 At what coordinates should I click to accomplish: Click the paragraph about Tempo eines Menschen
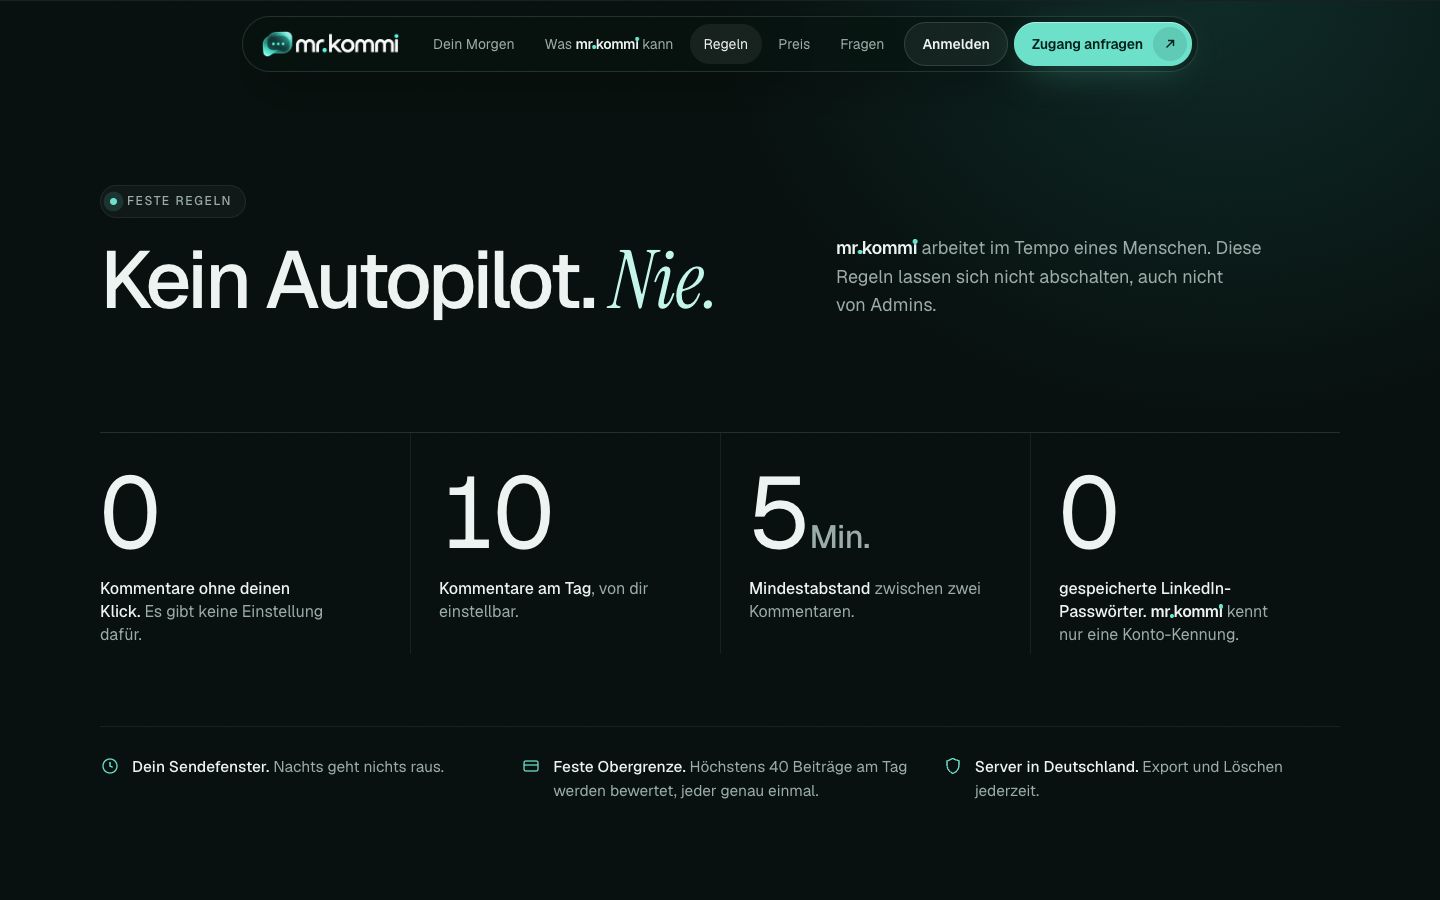click(1049, 276)
